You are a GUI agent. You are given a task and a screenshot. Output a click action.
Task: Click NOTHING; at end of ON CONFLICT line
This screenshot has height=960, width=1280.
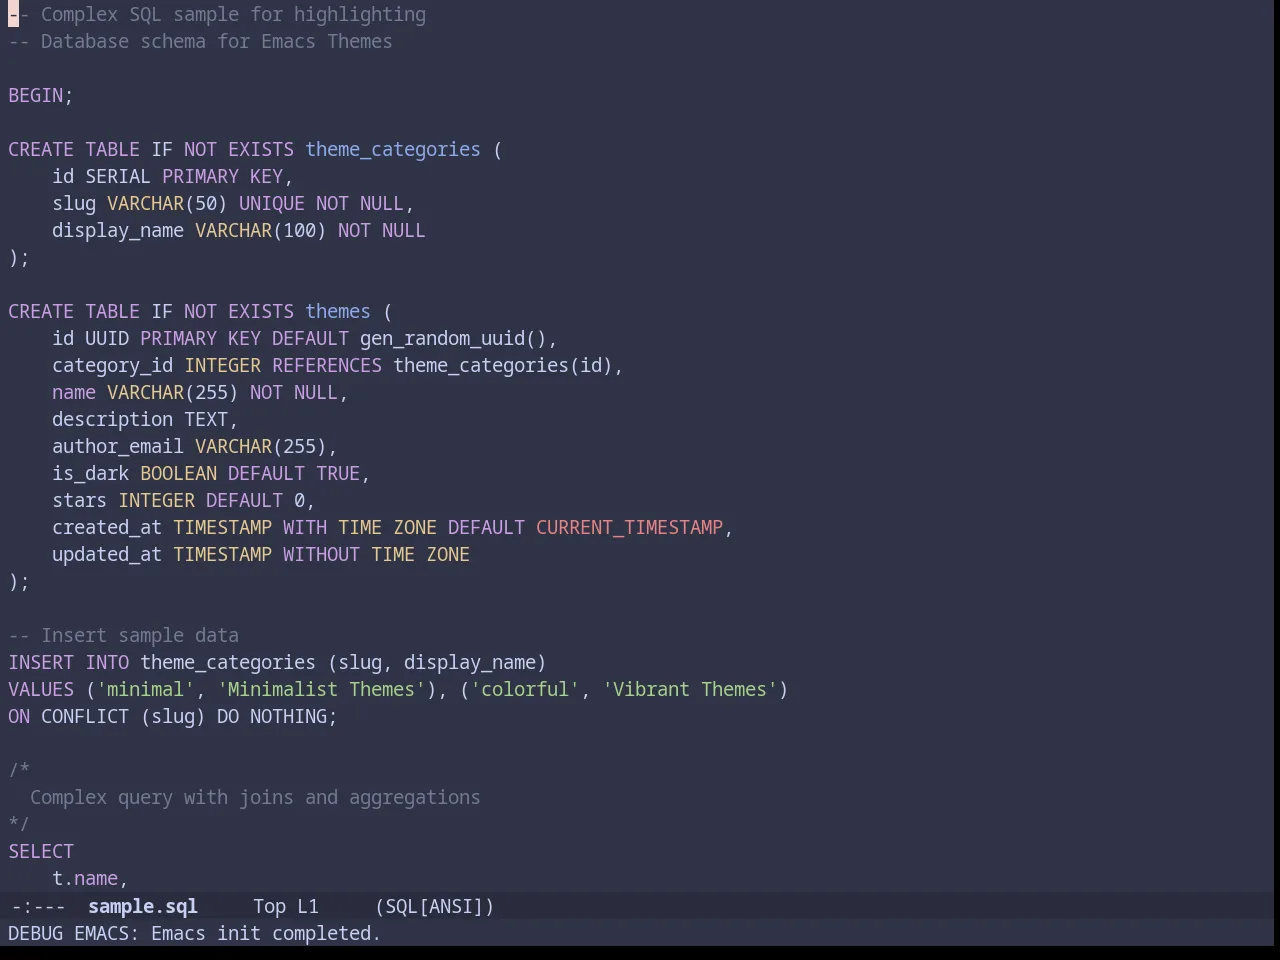(294, 716)
